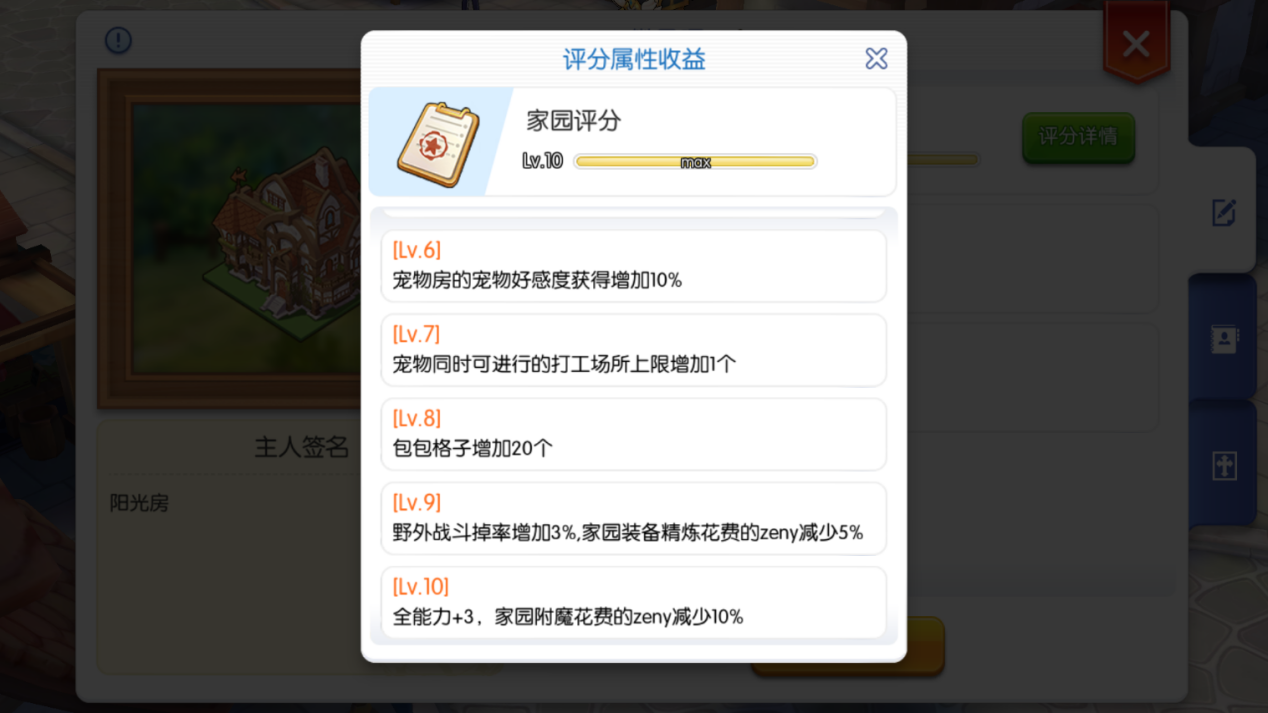This screenshot has width=1268, height=713.
Task: Click the 主人签名 heading
Action: (x=301, y=447)
